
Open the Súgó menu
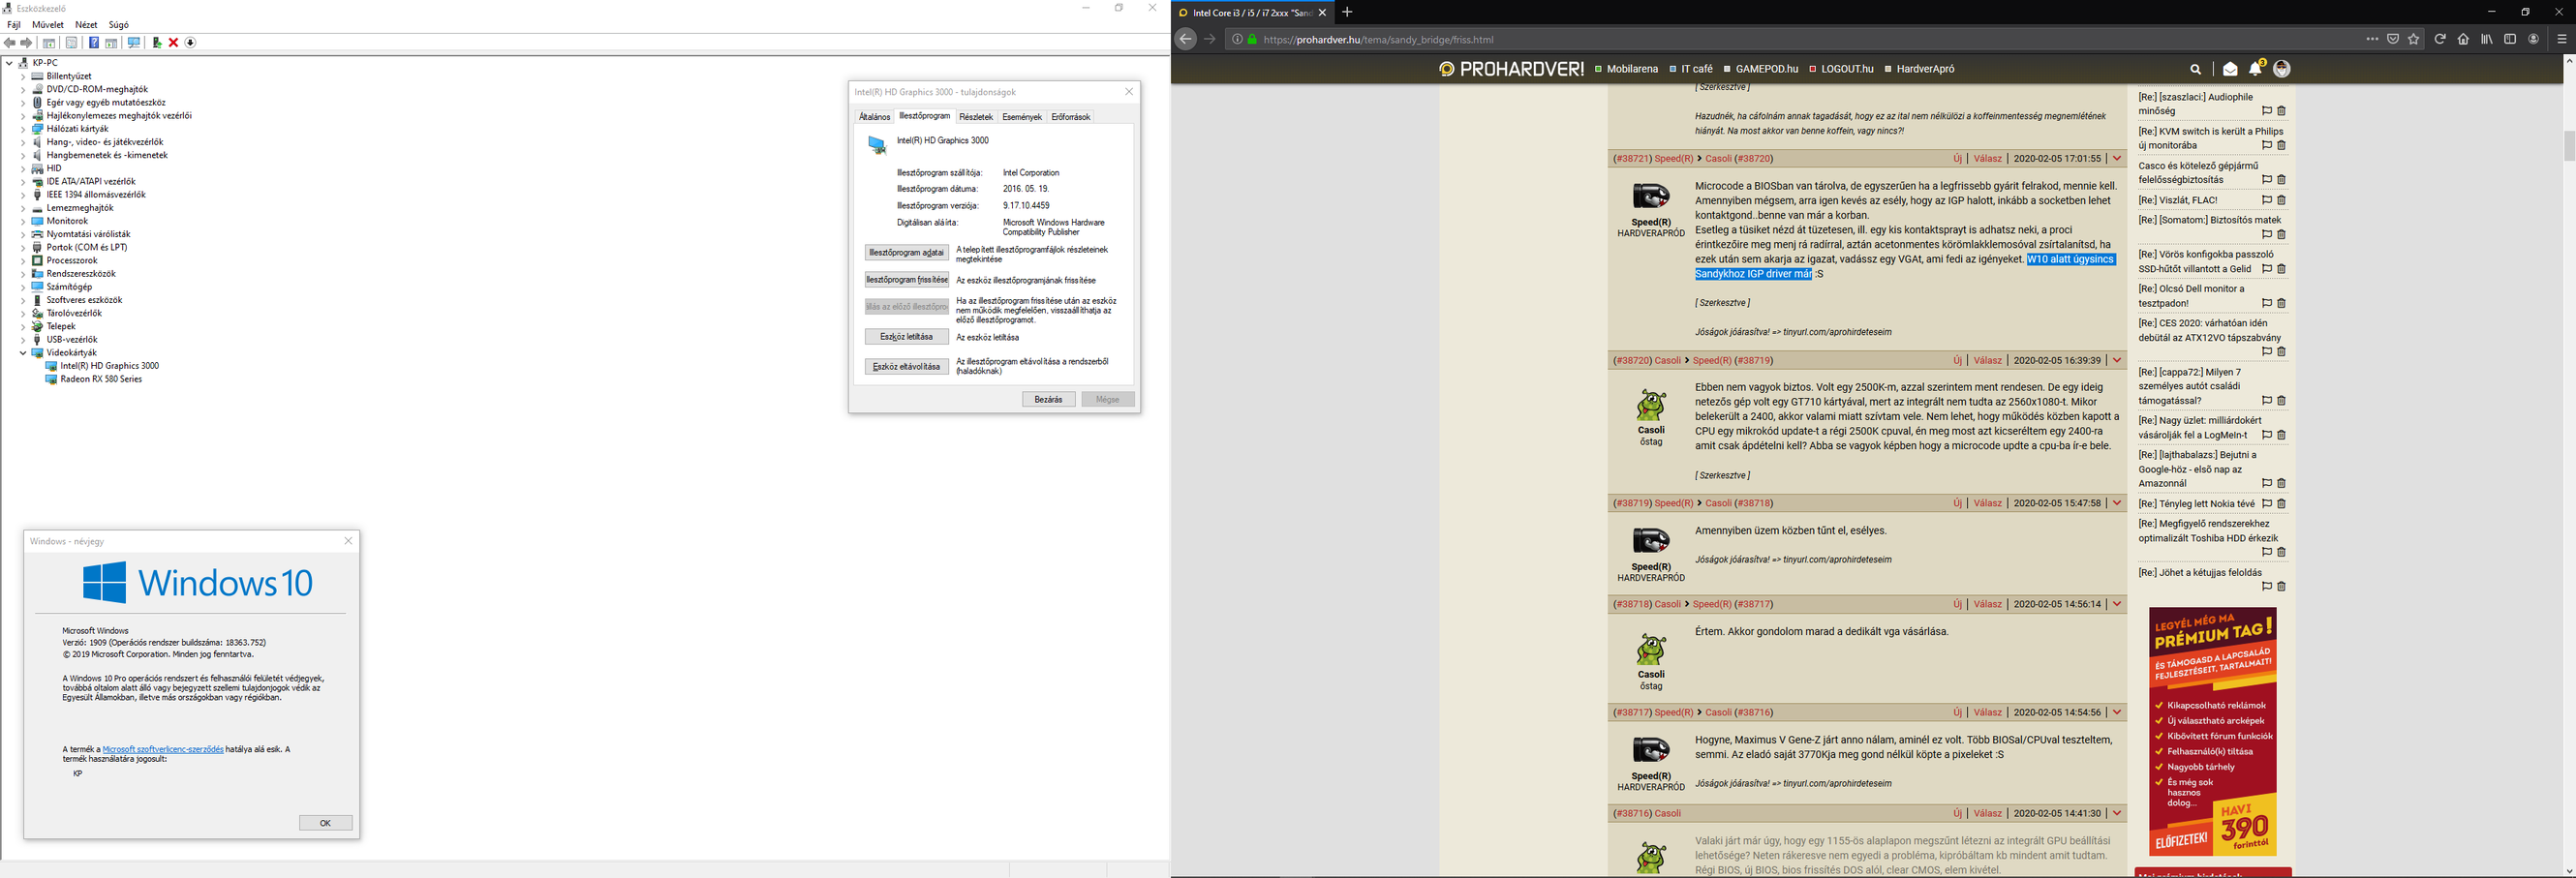tap(118, 25)
